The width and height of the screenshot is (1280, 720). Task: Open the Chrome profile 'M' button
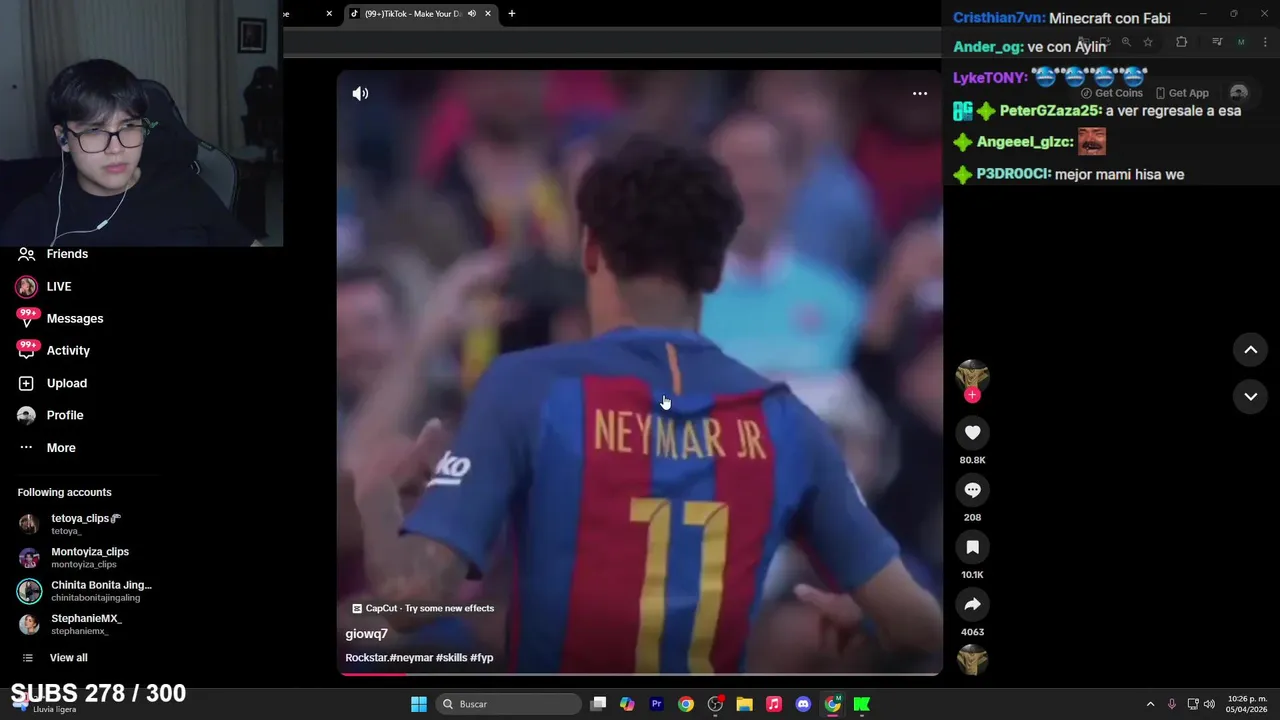coord(1241,42)
